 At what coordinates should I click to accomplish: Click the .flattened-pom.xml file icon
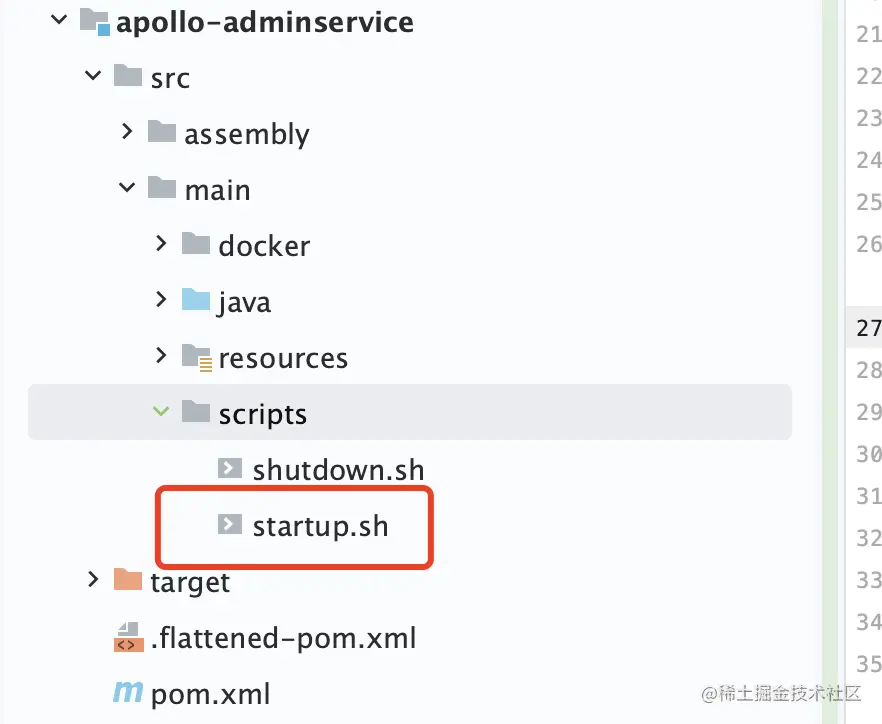(127, 637)
